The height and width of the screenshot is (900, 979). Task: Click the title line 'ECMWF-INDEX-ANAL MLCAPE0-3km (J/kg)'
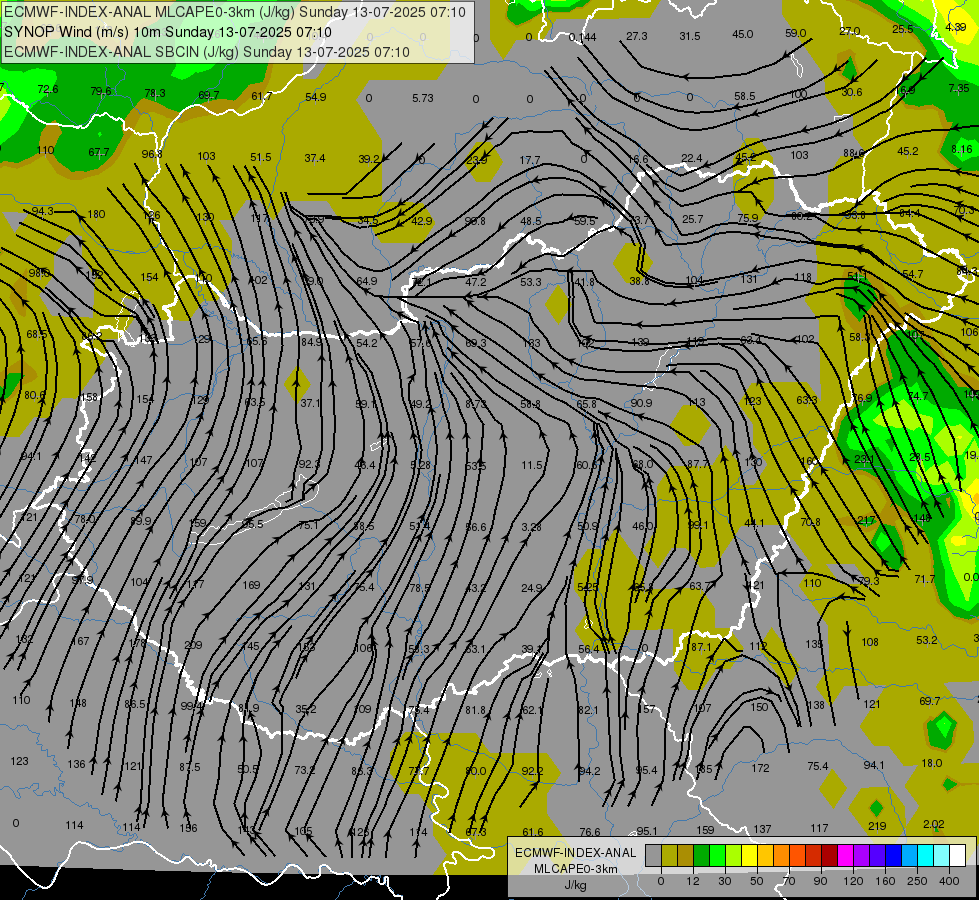point(149,12)
